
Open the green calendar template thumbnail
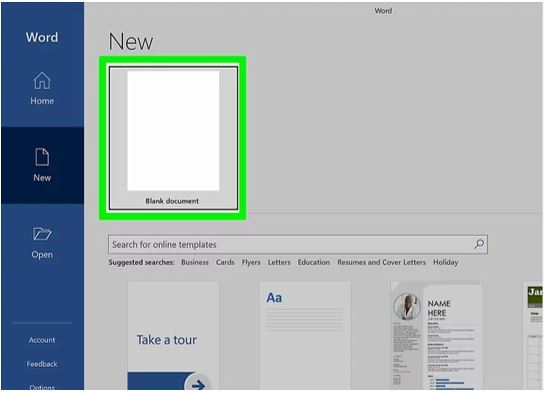(533, 335)
